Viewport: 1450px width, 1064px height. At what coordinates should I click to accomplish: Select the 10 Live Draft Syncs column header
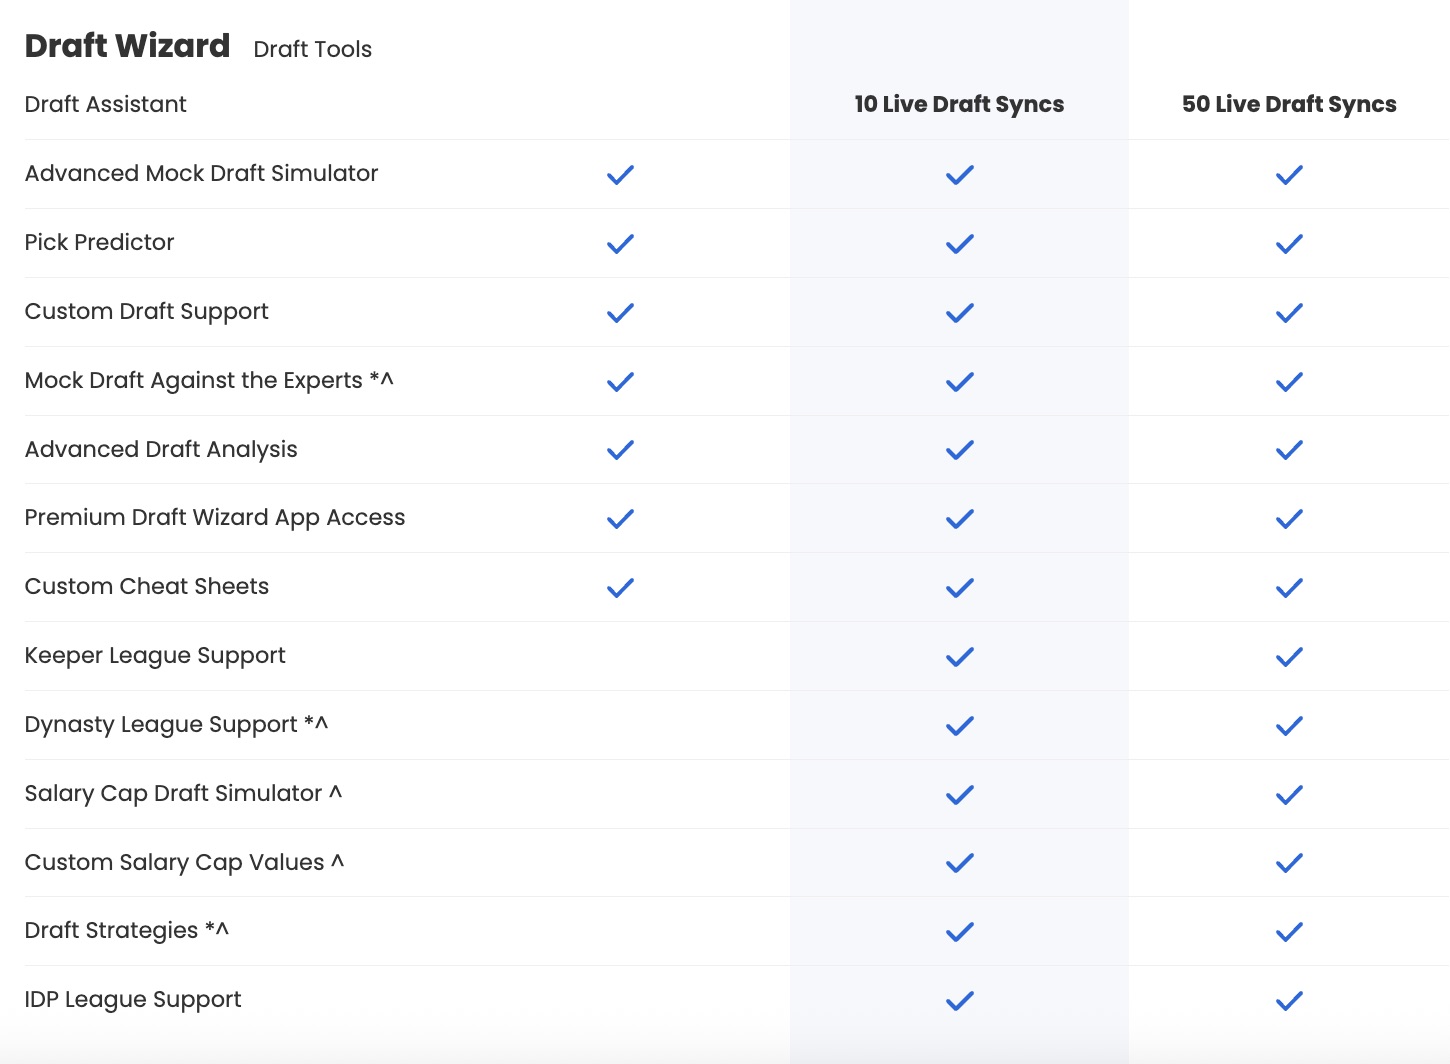pos(959,104)
